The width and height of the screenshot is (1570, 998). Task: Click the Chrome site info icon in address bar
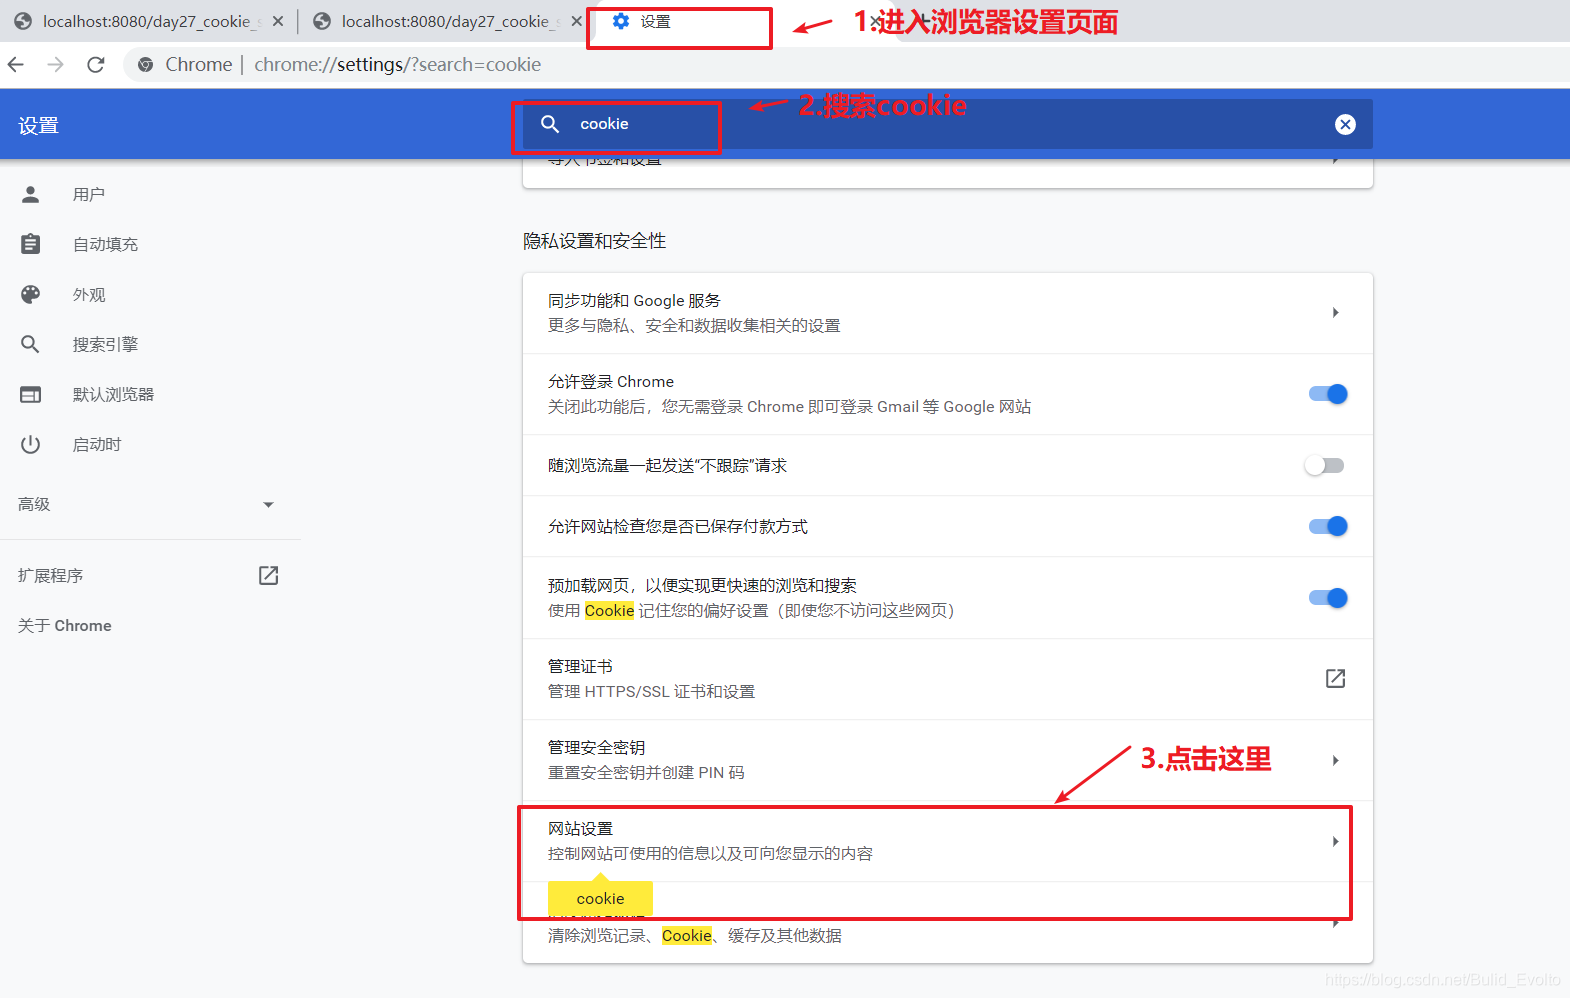click(146, 64)
